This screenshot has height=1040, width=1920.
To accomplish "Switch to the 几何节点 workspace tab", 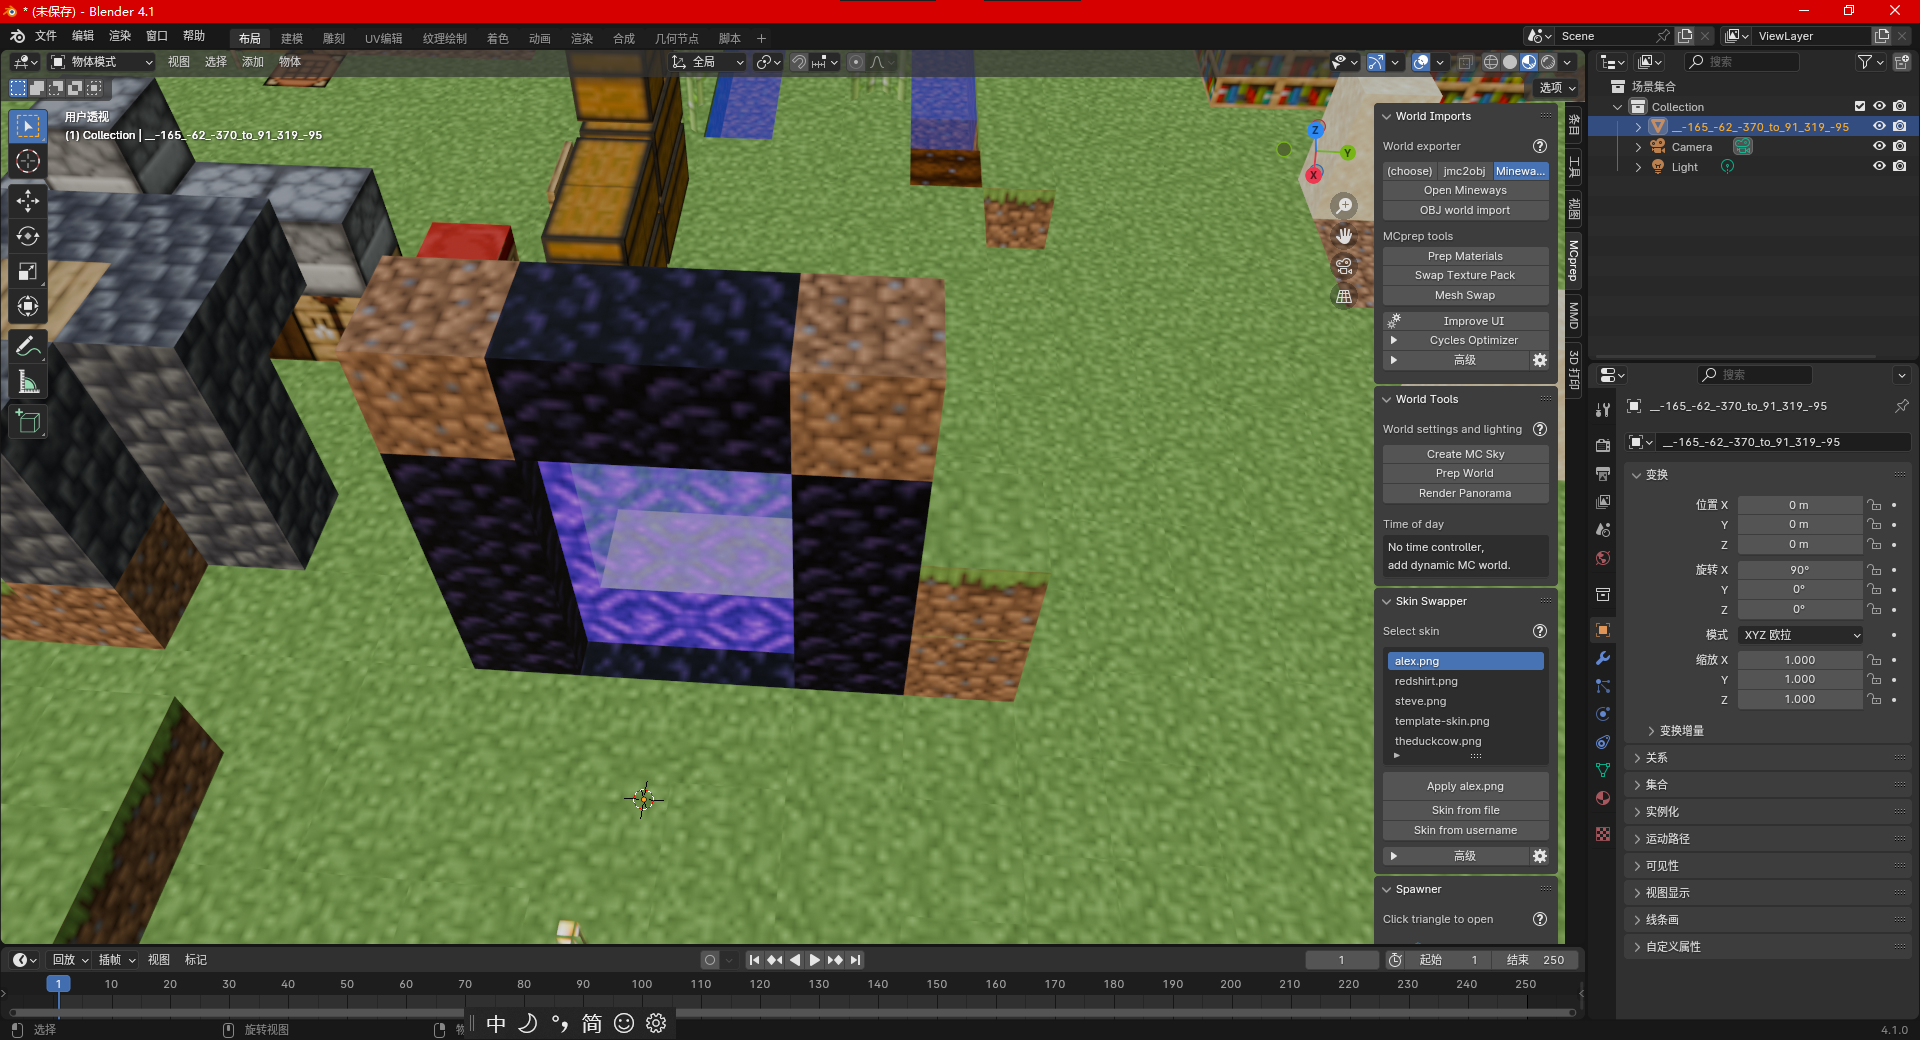I will coord(677,38).
